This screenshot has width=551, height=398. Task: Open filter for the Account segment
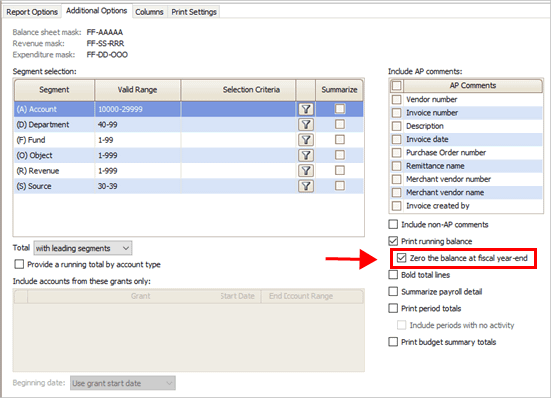coord(306,109)
